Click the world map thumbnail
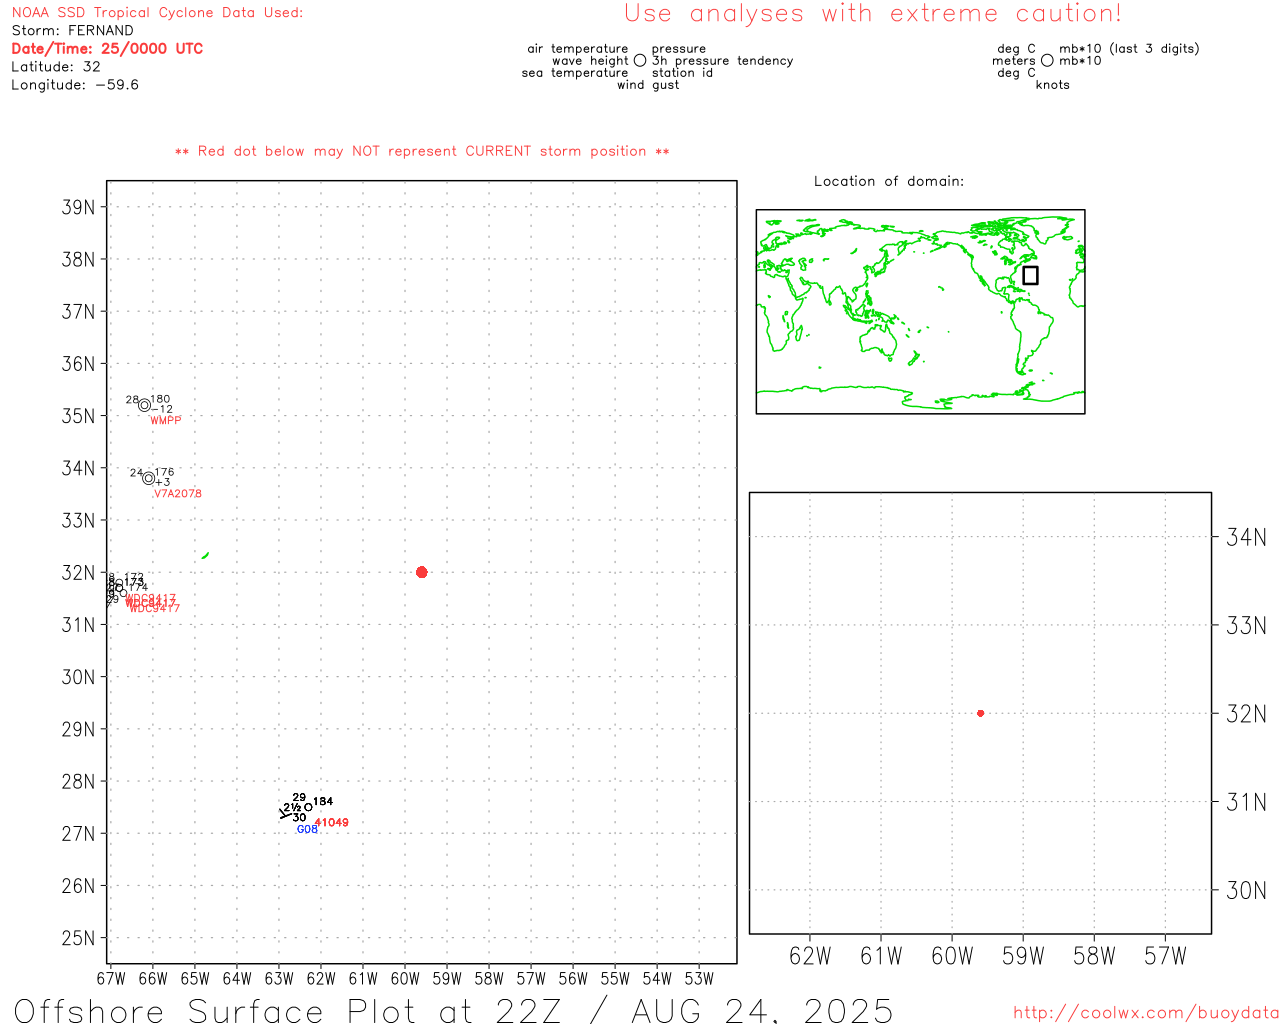The image size is (1280, 1024). [x=920, y=312]
